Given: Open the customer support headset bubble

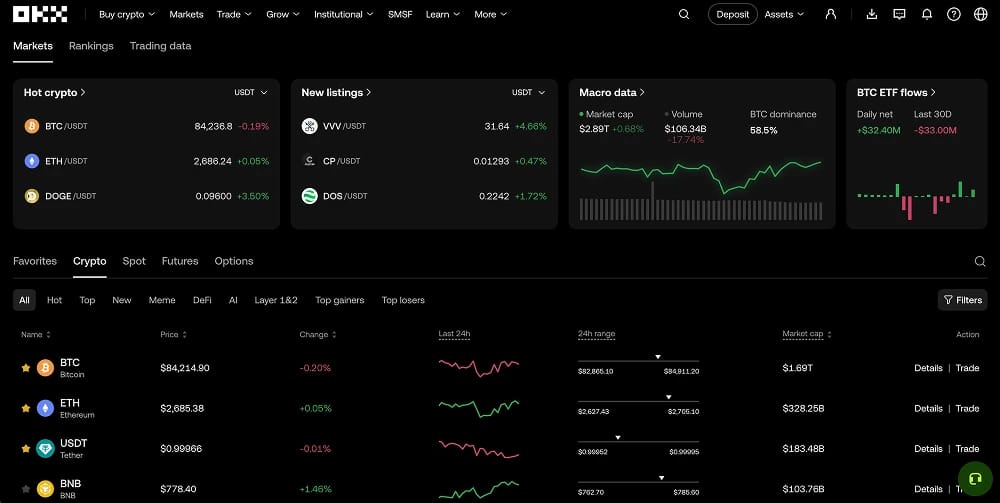Looking at the screenshot, I should 974,478.
